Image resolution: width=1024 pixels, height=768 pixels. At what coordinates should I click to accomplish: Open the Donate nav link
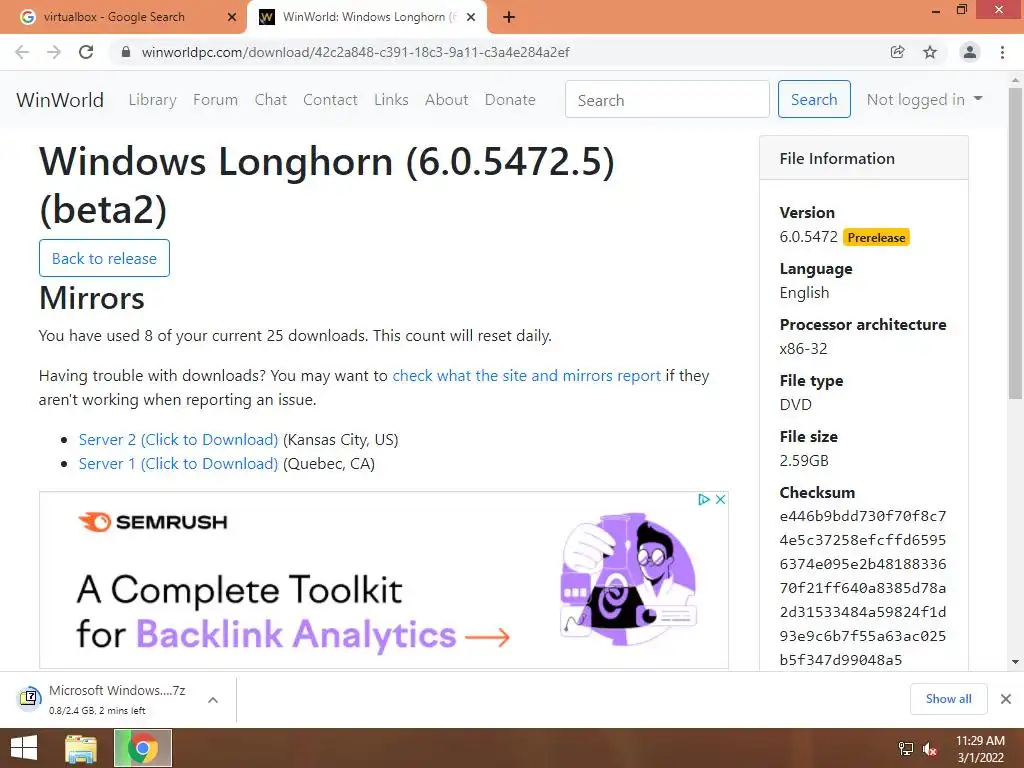coord(510,100)
